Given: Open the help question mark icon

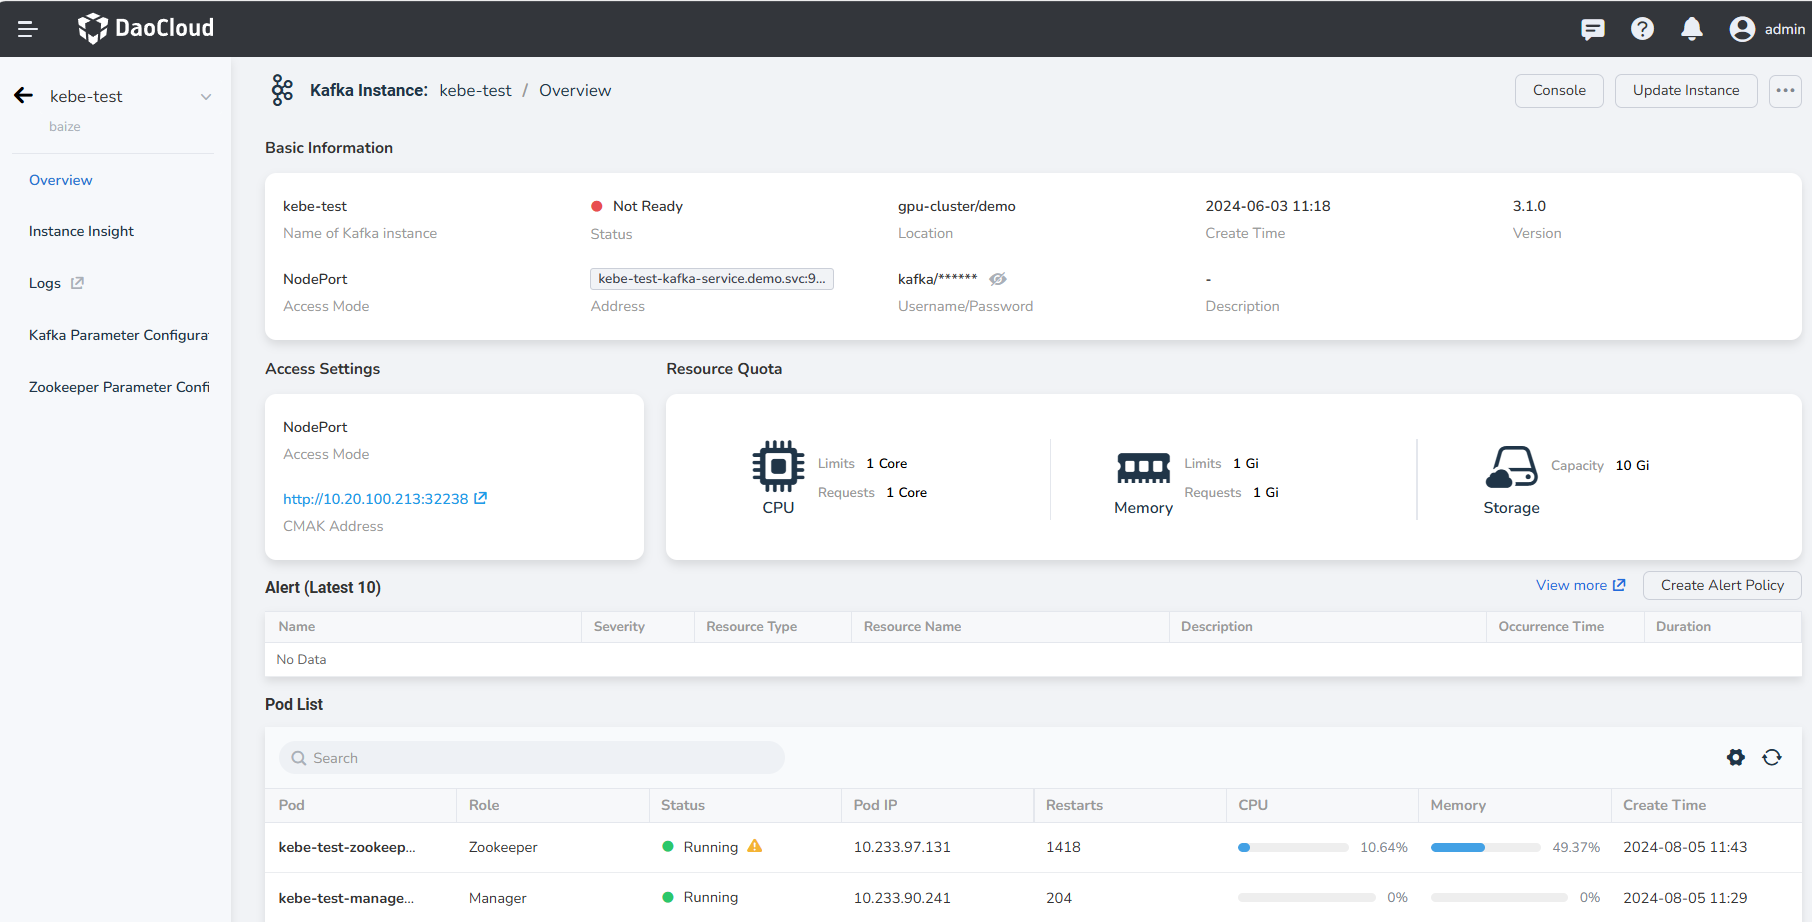Looking at the screenshot, I should coord(1642,29).
